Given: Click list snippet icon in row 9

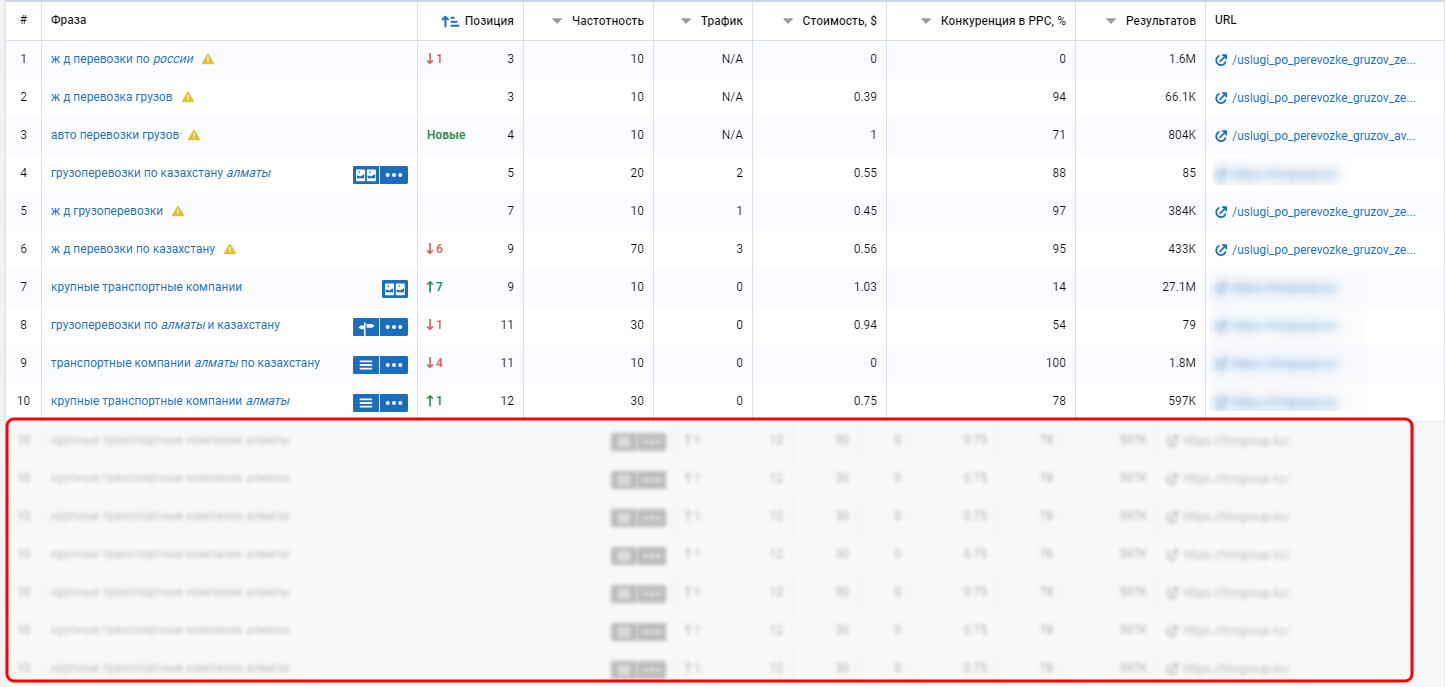Looking at the screenshot, I should pos(365,365).
